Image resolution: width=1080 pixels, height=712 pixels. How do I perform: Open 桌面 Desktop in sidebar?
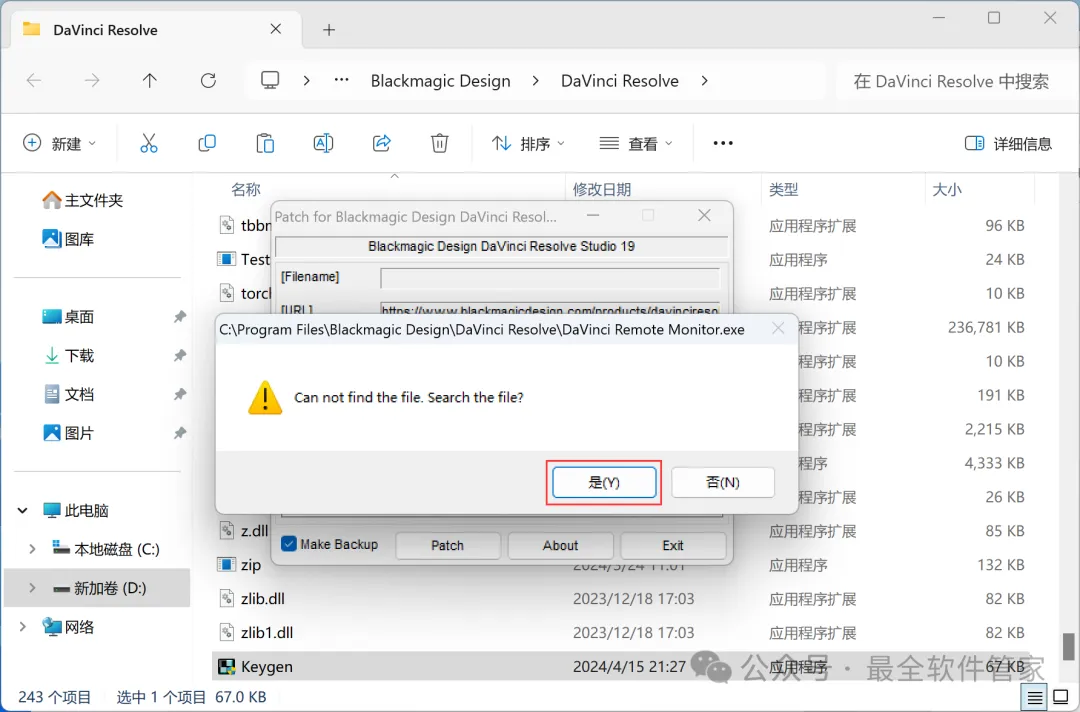tap(68, 317)
